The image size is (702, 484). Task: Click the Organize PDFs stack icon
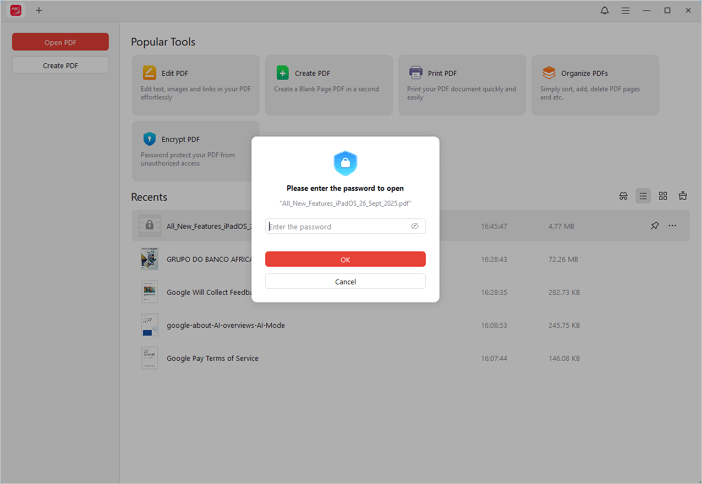click(549, 73)
